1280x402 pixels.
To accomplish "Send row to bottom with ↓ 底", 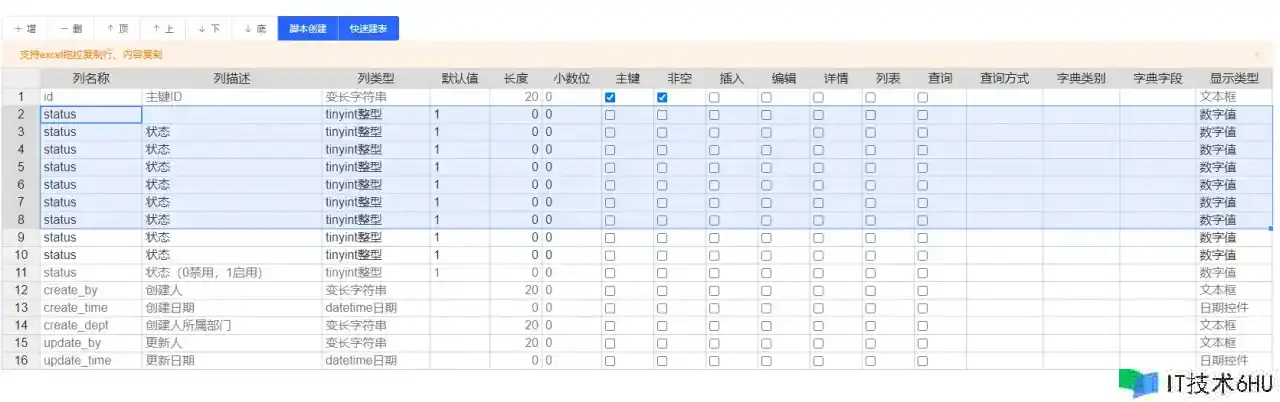I will coord(255,29).
